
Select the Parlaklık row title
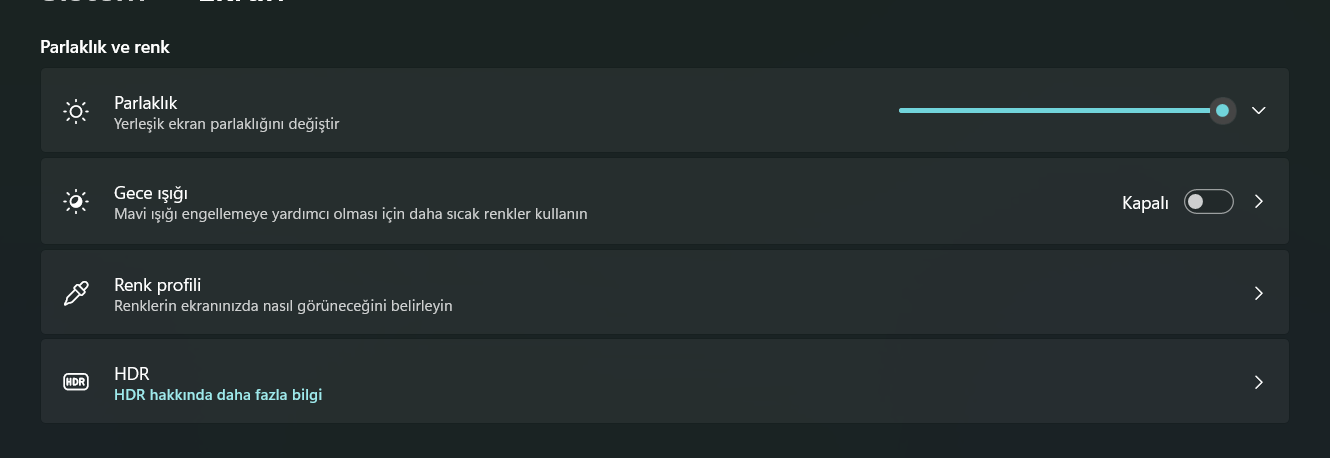tap(146, 102)
